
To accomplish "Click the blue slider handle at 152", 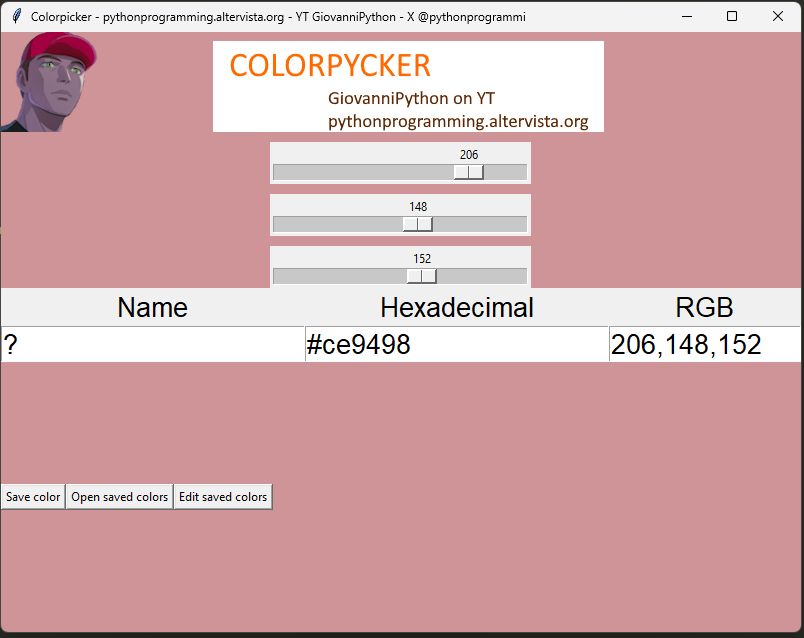I will (x=421, y=276).
